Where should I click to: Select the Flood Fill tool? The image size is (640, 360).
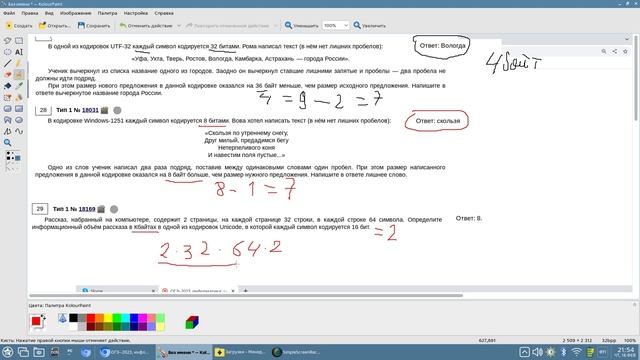point(7,86)
